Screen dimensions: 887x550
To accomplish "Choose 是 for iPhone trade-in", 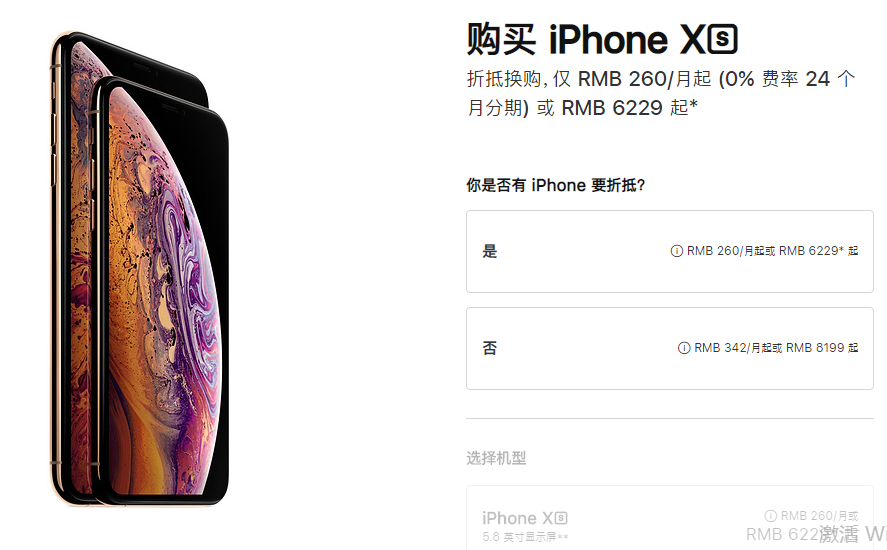I will point(670,251).
